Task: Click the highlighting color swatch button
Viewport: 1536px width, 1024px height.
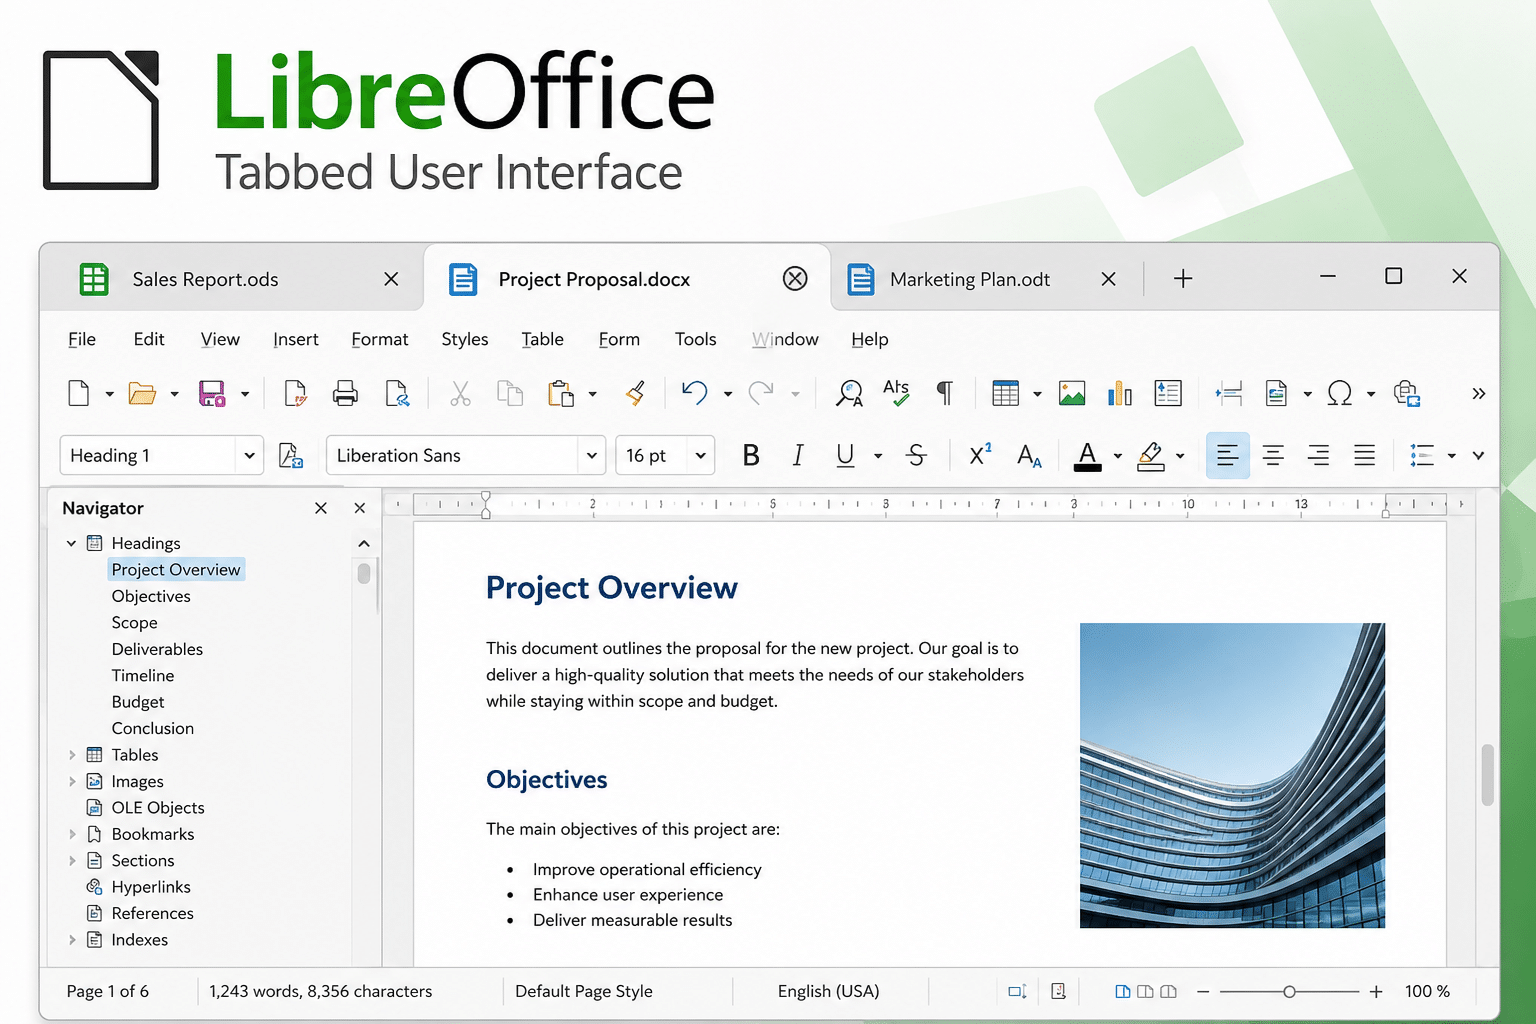Action: (1151, 456)
